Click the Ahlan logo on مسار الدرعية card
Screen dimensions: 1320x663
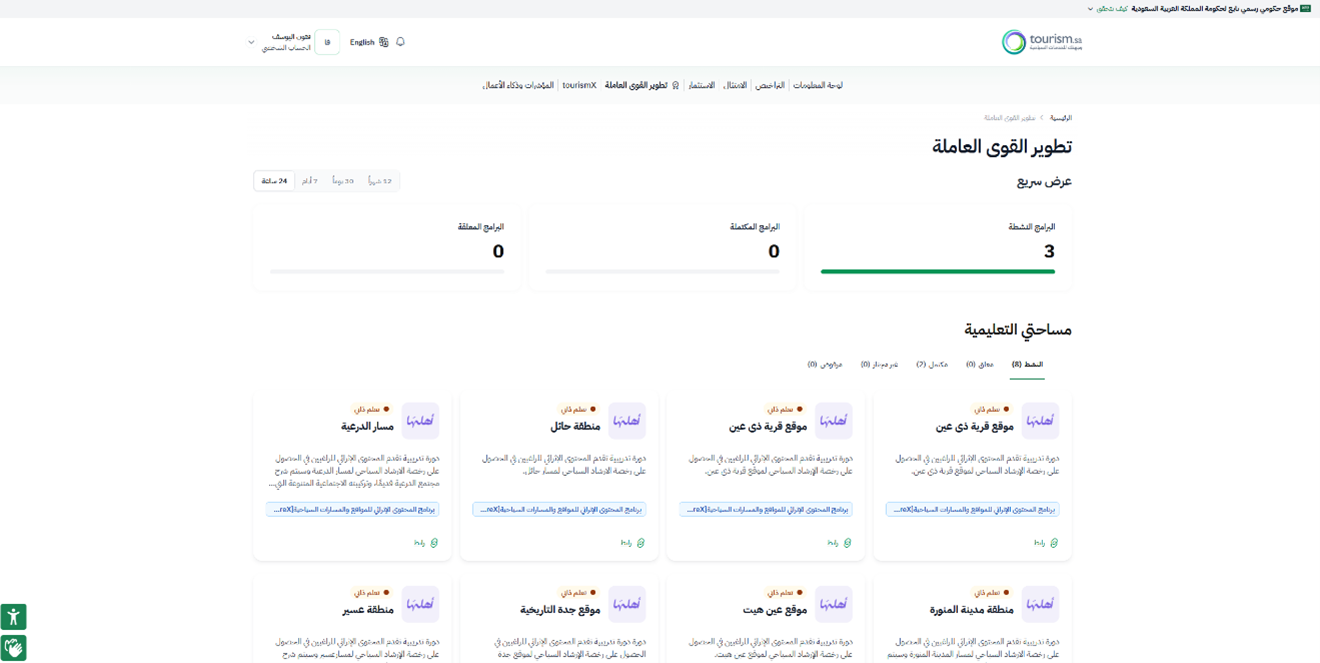[420, 421]
